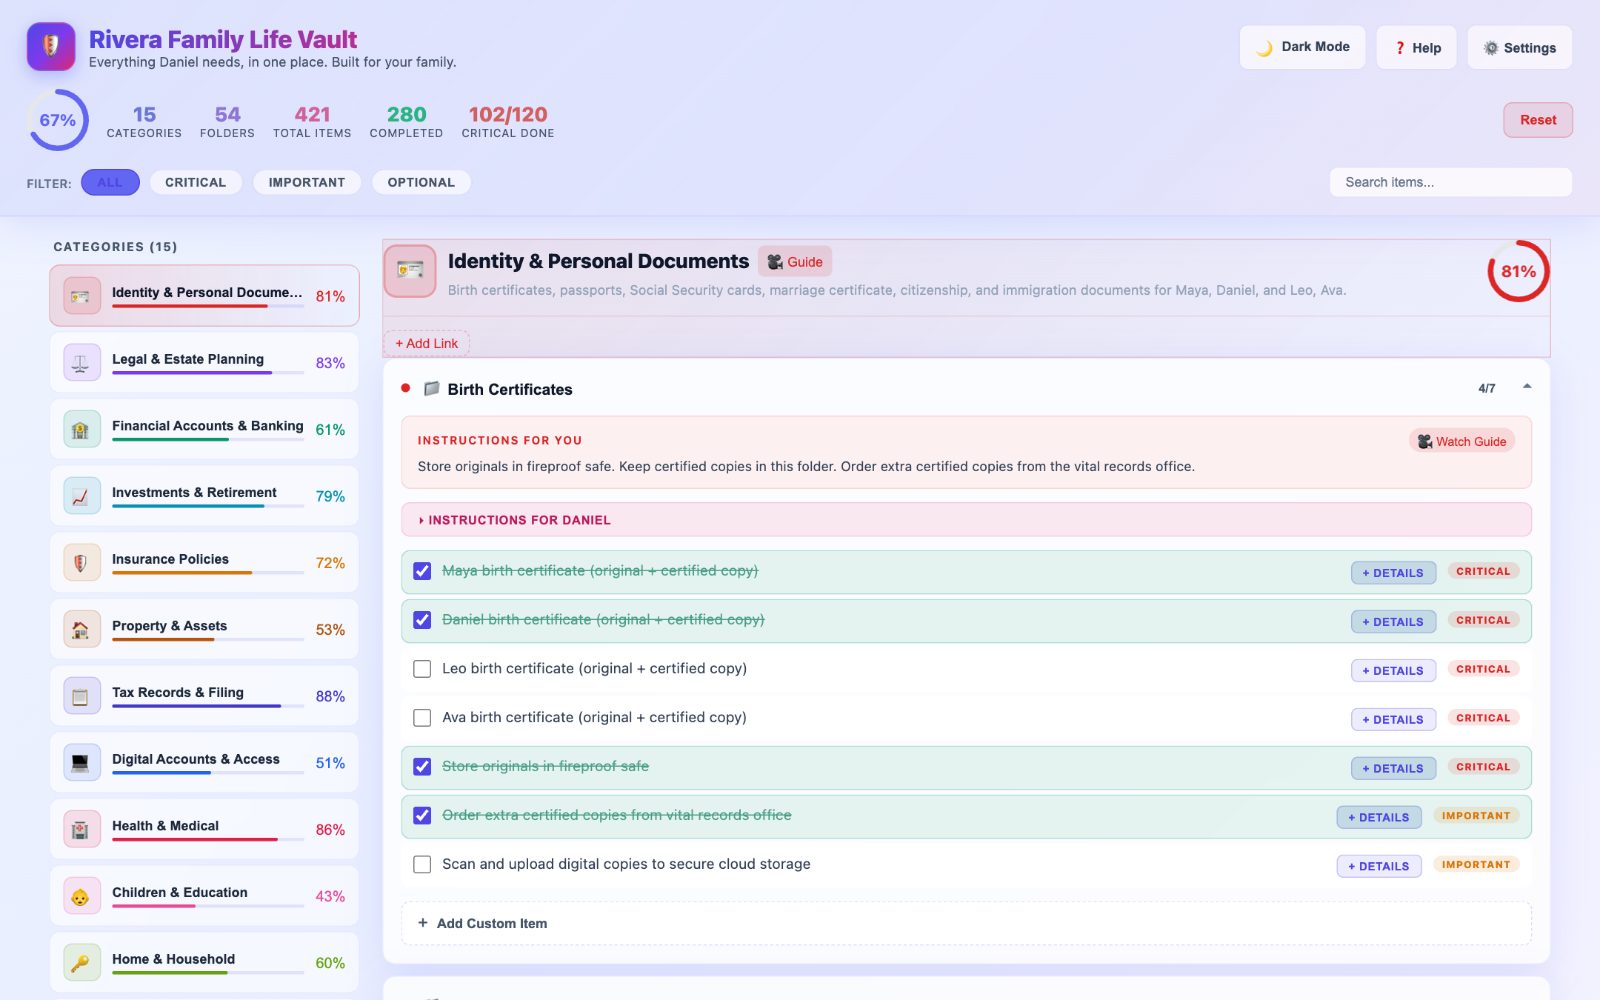1600x1000 pixels.
Task: Open Settings
Action: [1520, 47]
